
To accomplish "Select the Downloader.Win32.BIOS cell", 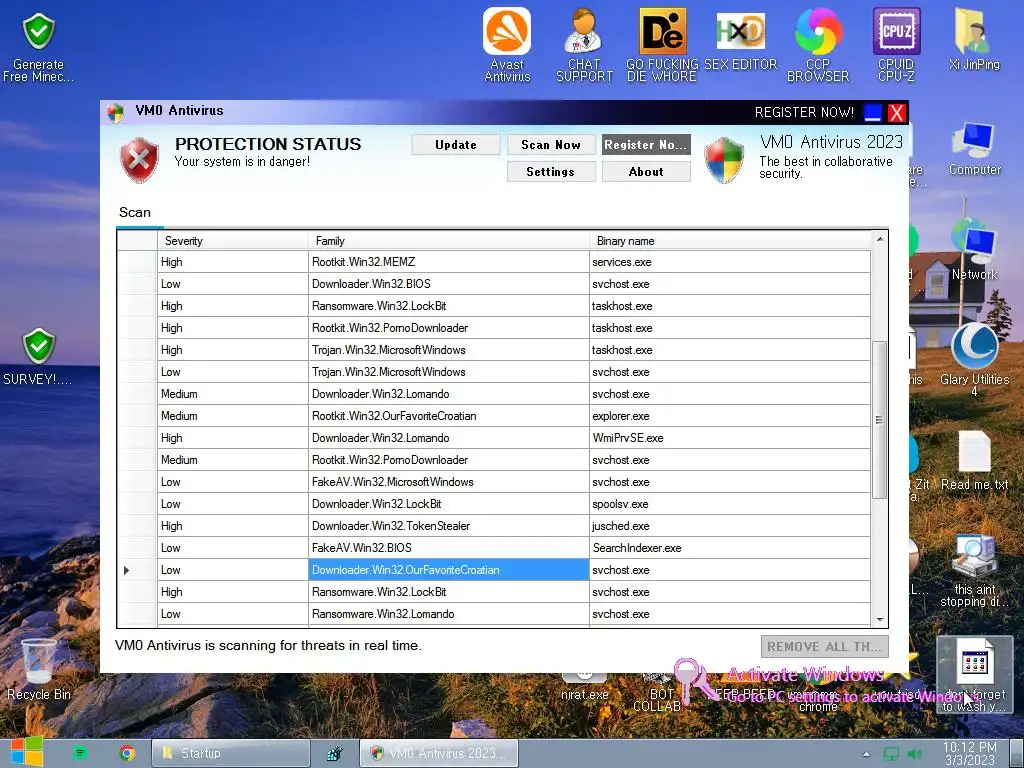I will coord(449,284).
